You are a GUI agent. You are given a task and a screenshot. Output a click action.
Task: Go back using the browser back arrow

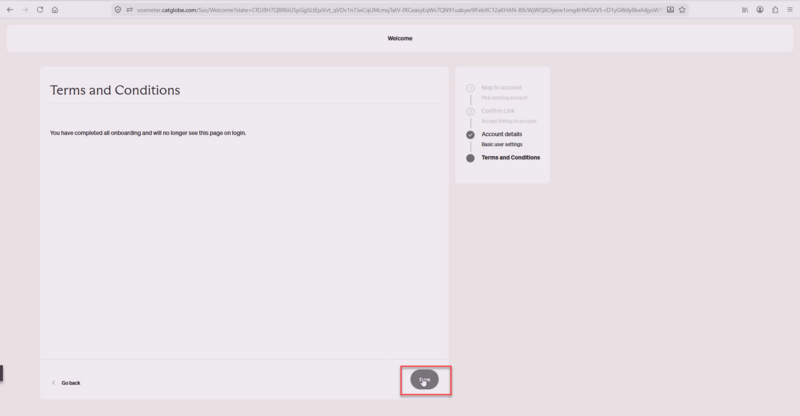tap(10, 10)
